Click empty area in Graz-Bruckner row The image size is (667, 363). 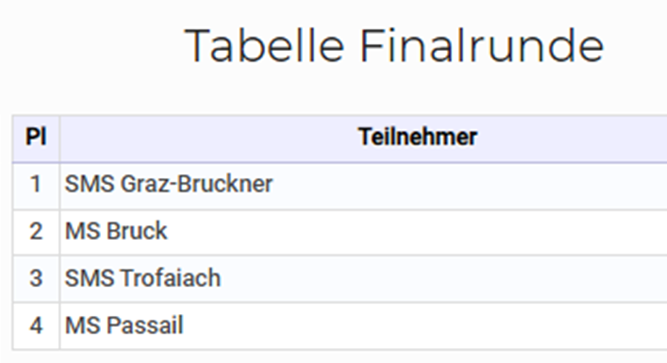[x=468, y=185]
